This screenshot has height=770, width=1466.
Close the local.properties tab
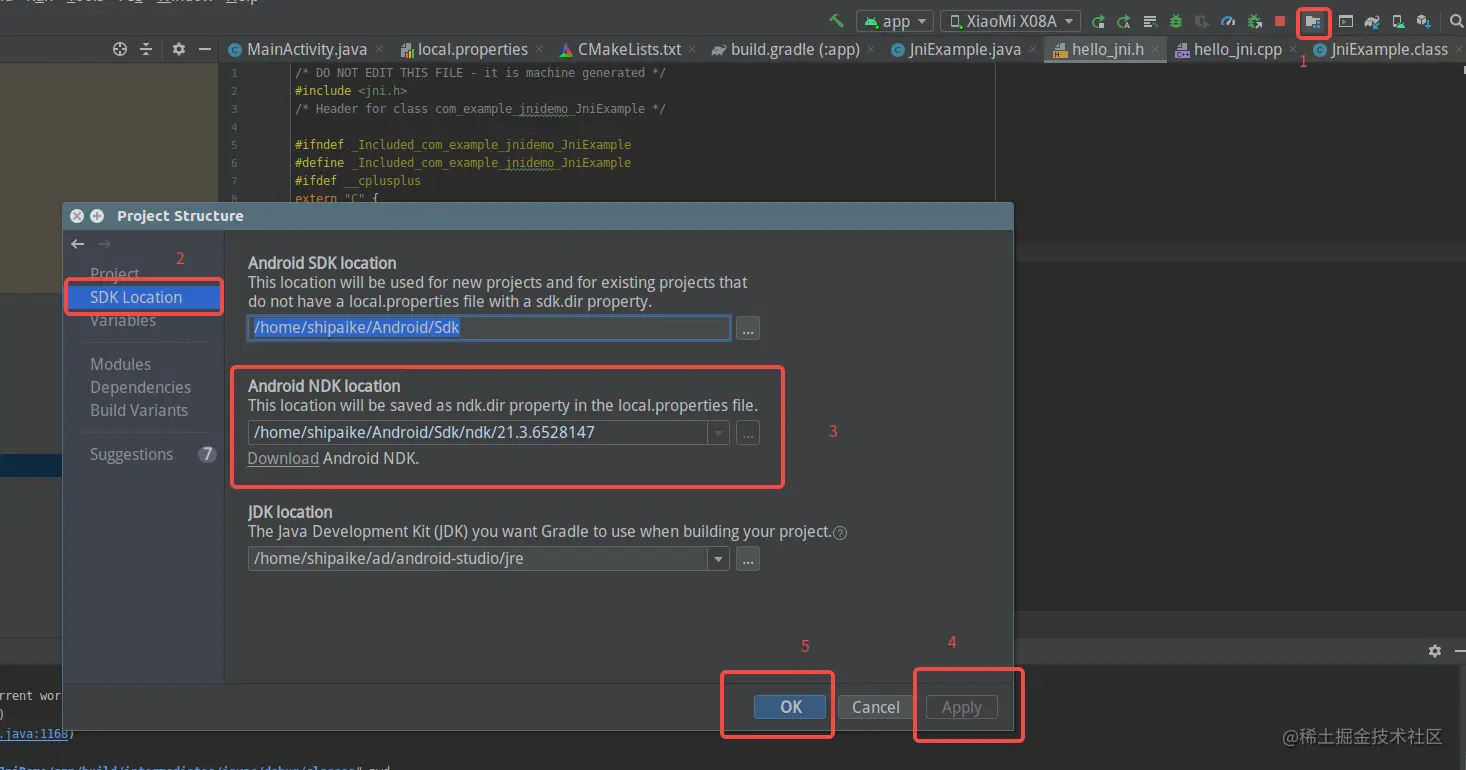(x=541, y=49)
